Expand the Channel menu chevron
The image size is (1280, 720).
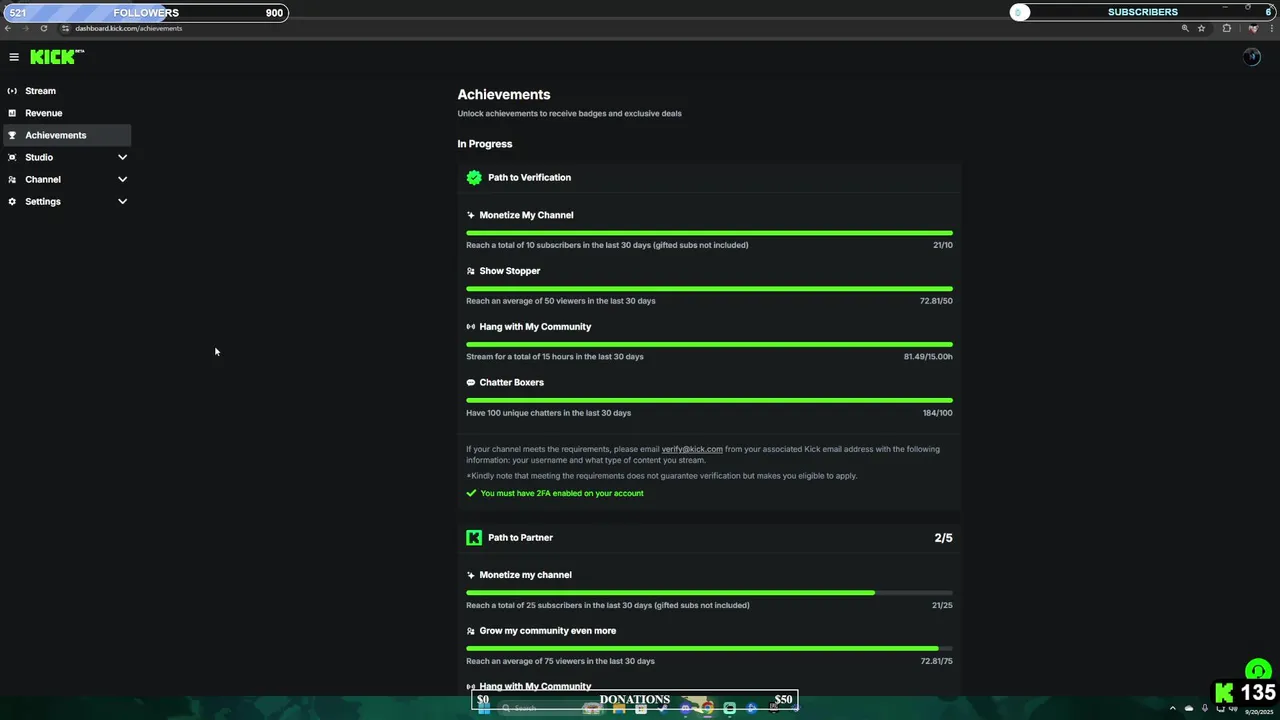(x=122, y=179)
